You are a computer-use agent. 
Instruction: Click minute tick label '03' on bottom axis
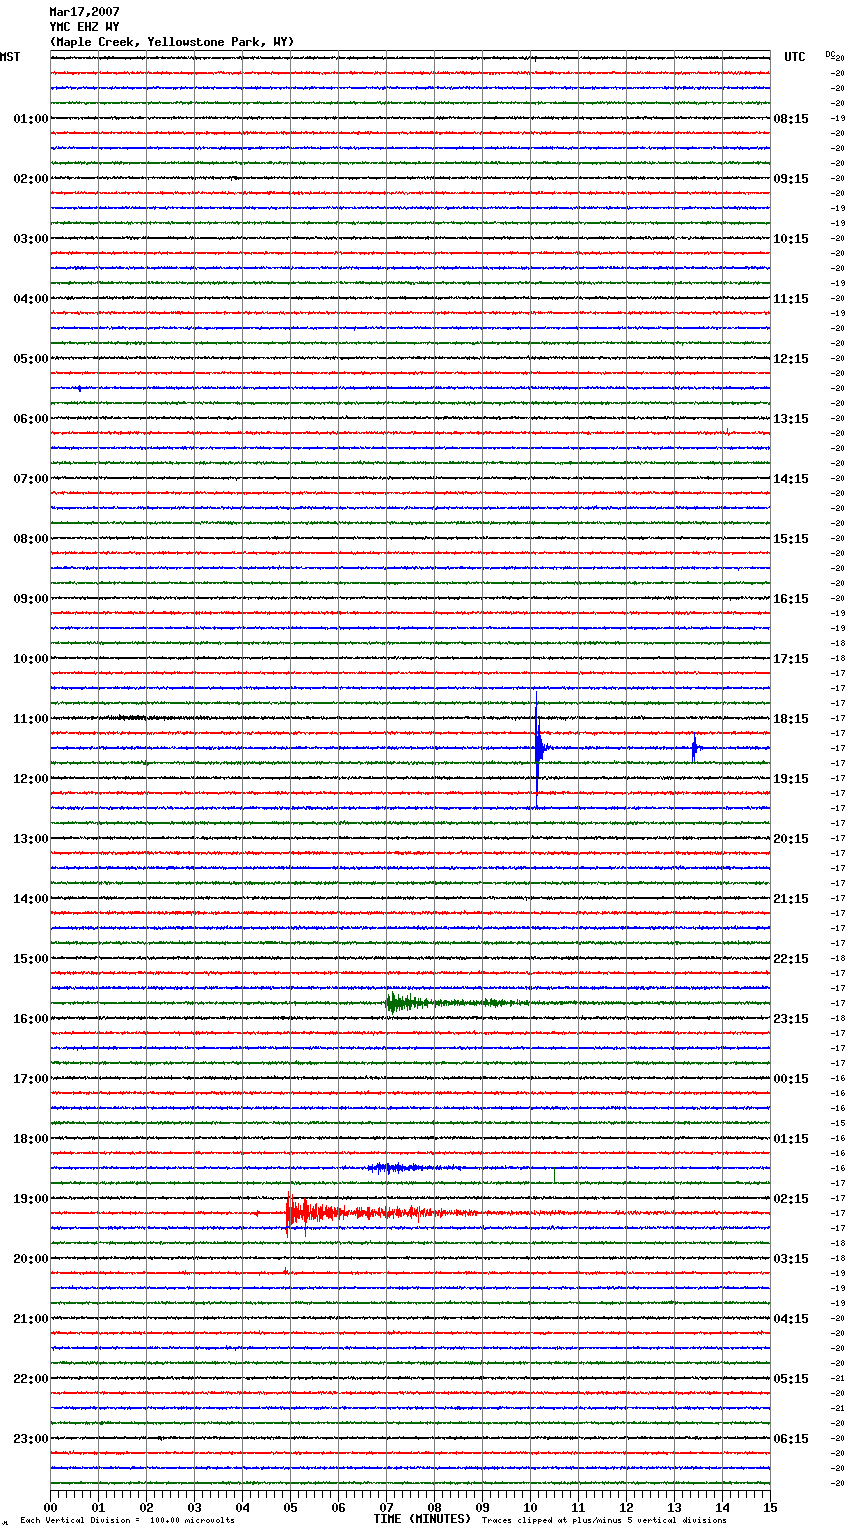[x=194, y=1507]
